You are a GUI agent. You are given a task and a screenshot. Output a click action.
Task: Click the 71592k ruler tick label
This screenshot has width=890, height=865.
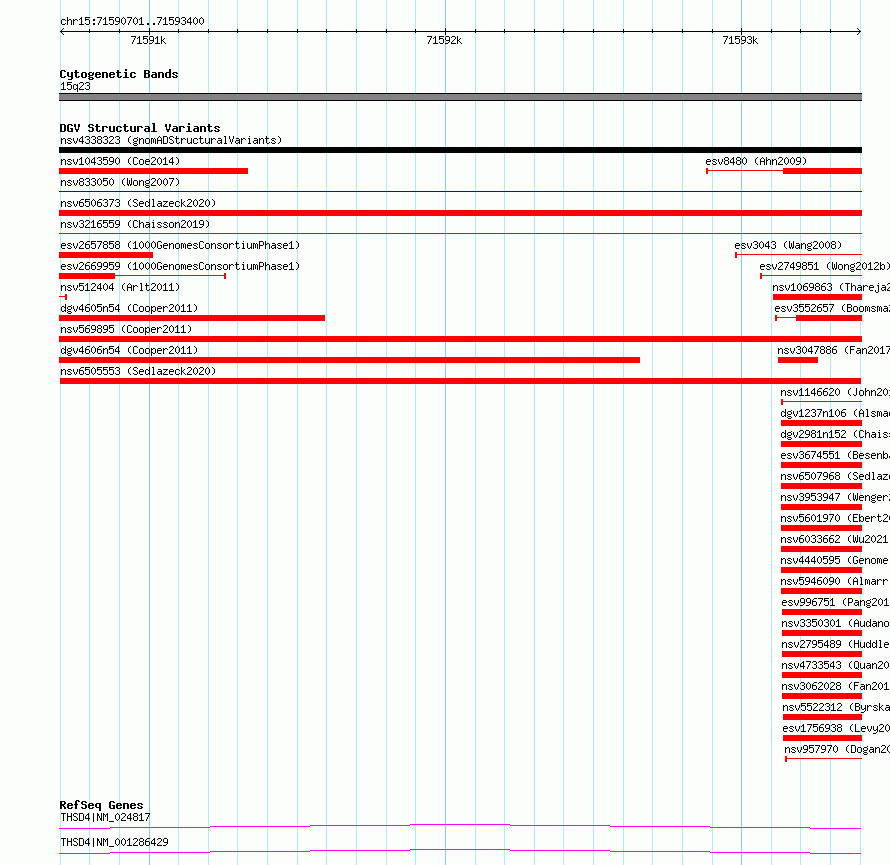pos(444,40)
